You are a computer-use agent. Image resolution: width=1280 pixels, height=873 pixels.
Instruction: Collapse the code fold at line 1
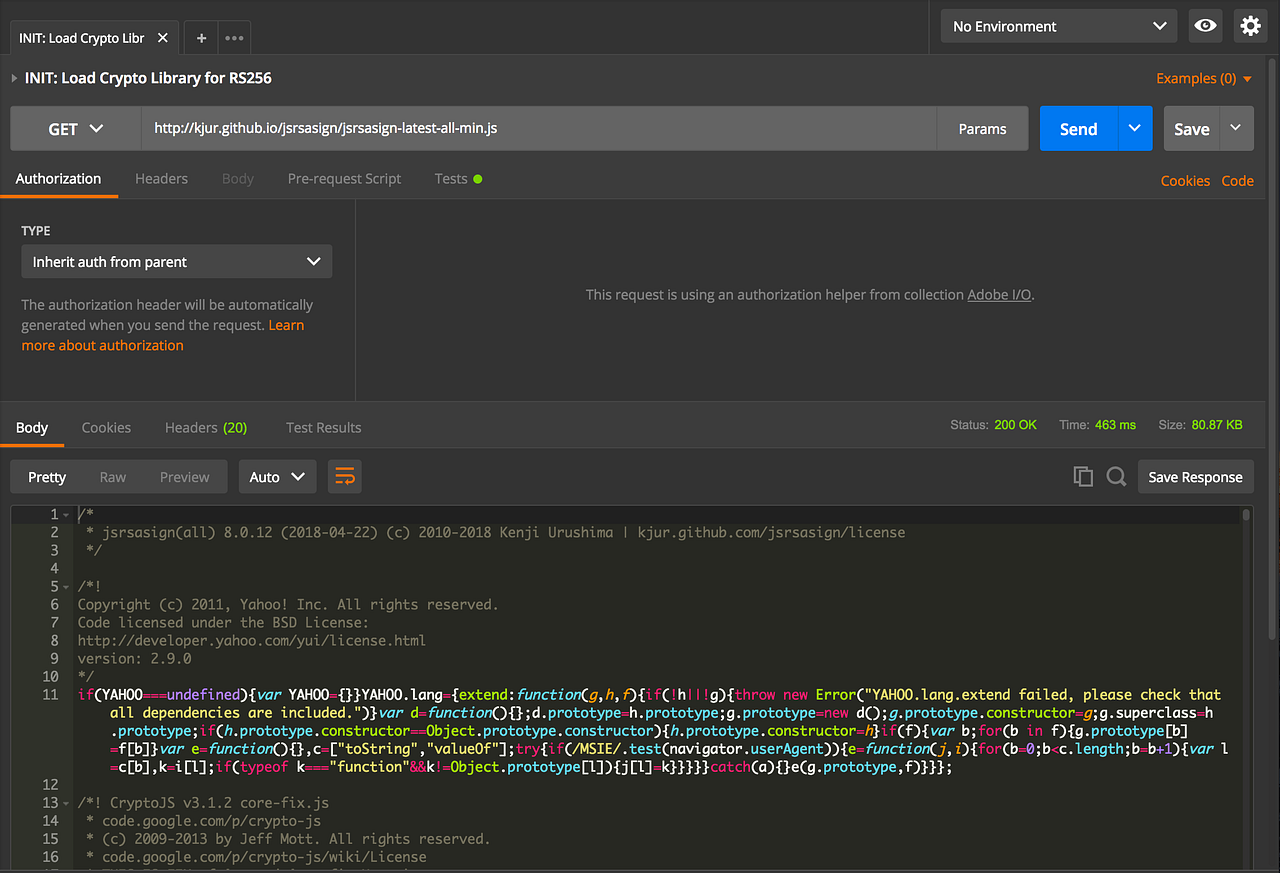(67, 513)
